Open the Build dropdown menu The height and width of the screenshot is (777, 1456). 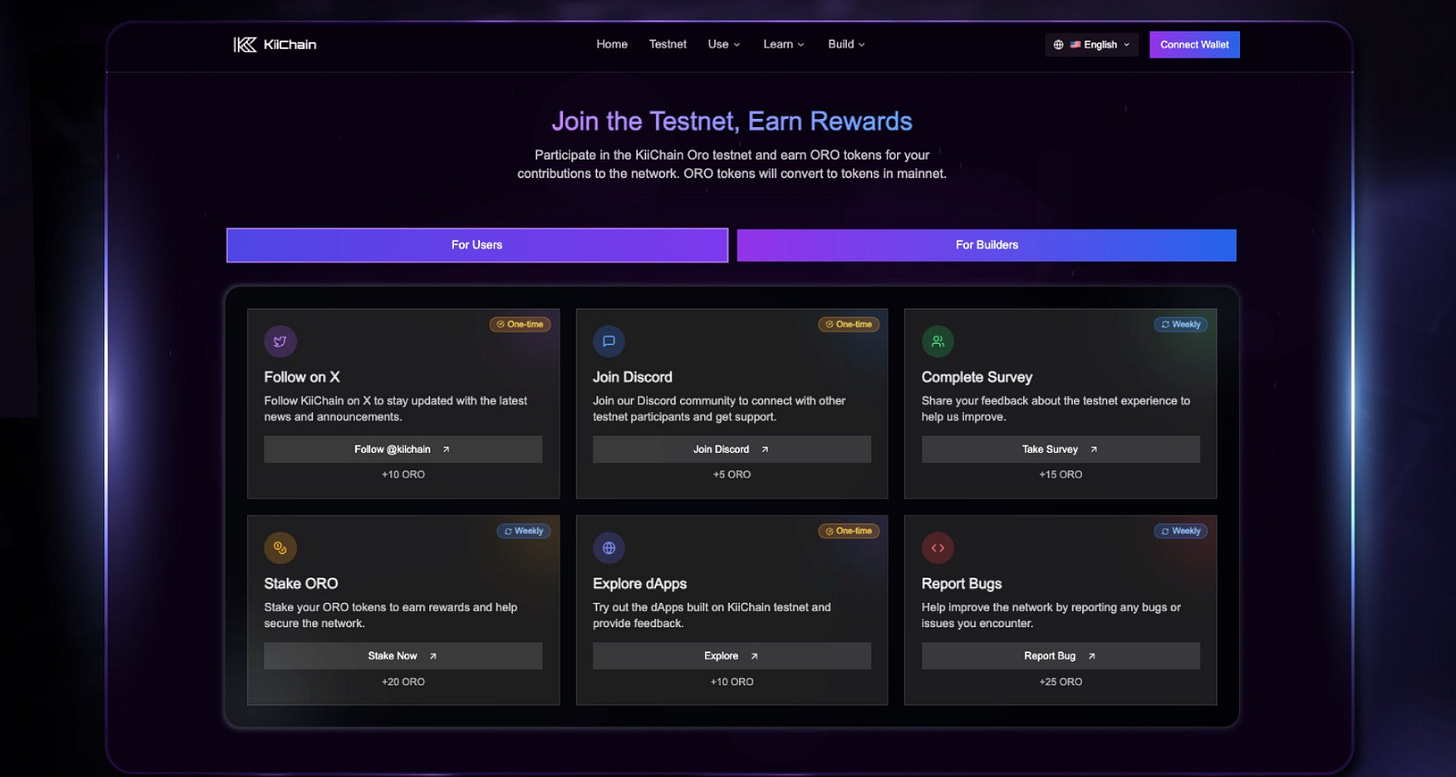click(846, 44)
